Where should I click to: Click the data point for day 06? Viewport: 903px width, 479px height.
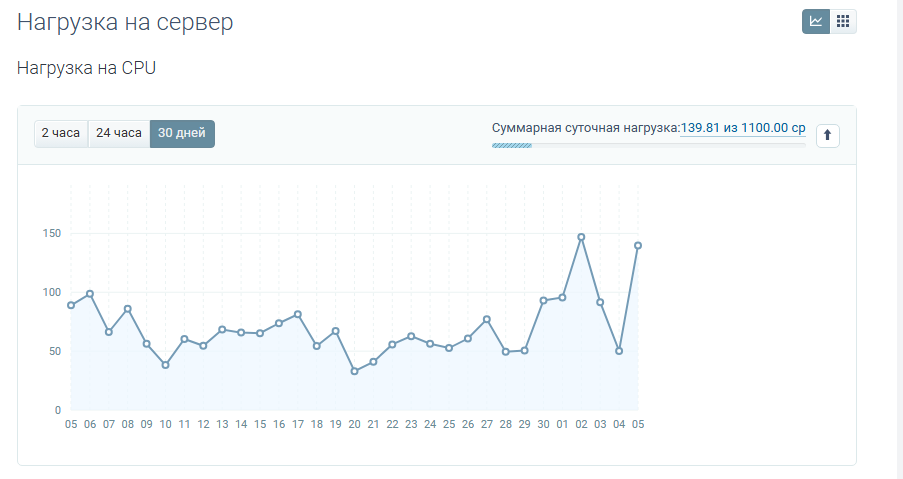(x=90, y=294)
